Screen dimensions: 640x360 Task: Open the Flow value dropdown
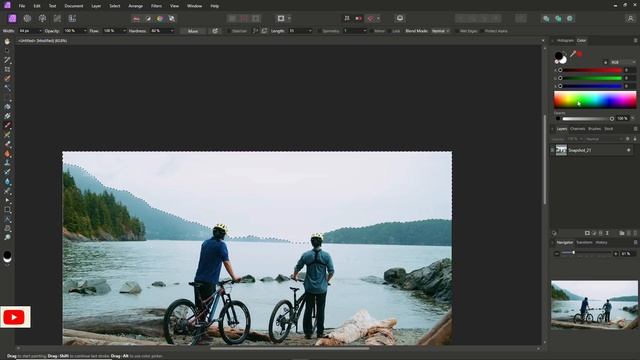point(124,31)
